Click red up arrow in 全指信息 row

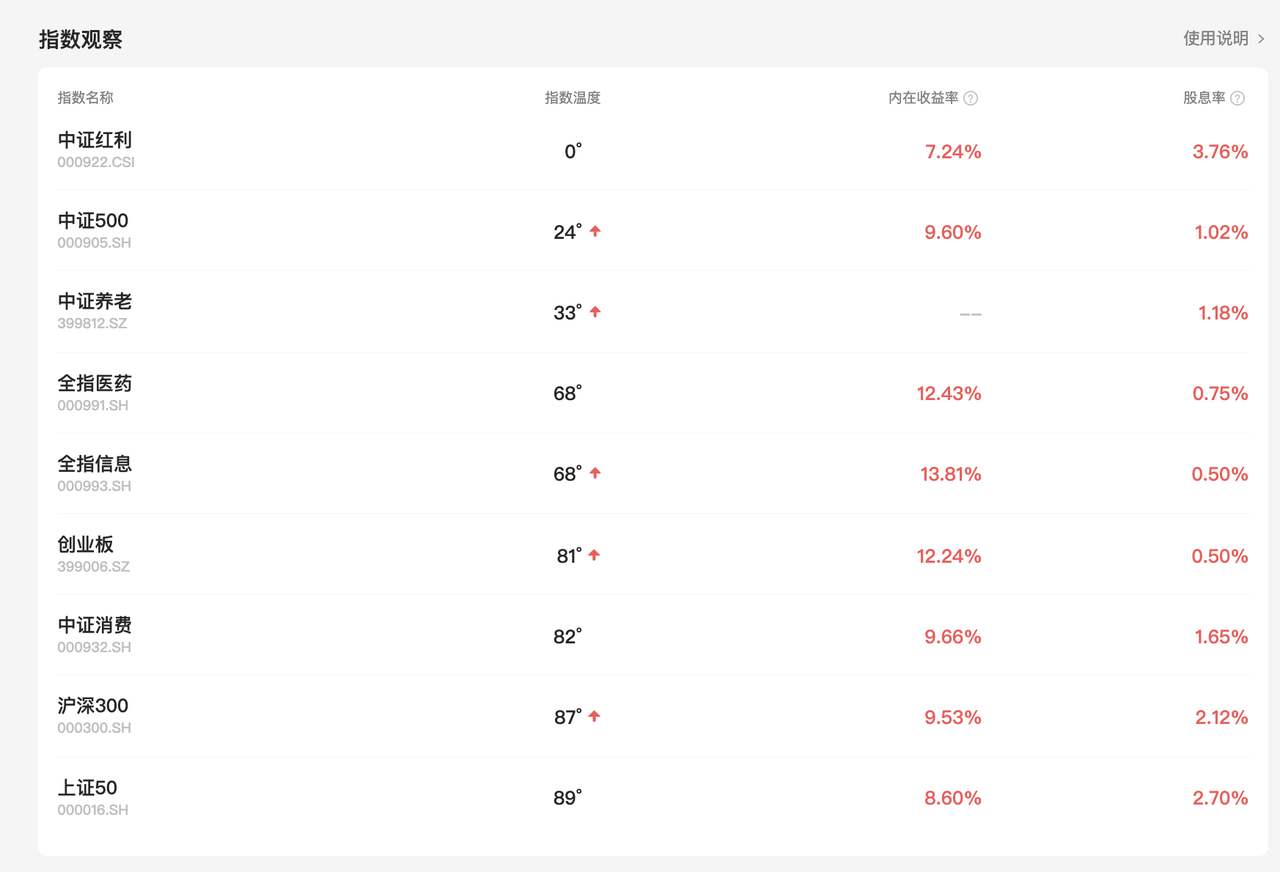pos(595,473)
